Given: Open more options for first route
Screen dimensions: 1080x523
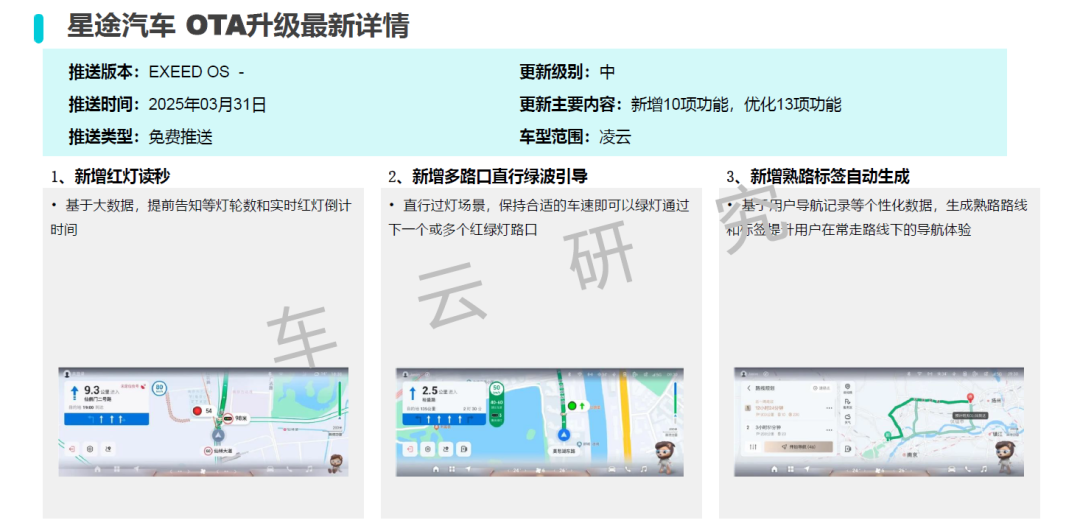Looking at the screenshot, I should point(829,408).
